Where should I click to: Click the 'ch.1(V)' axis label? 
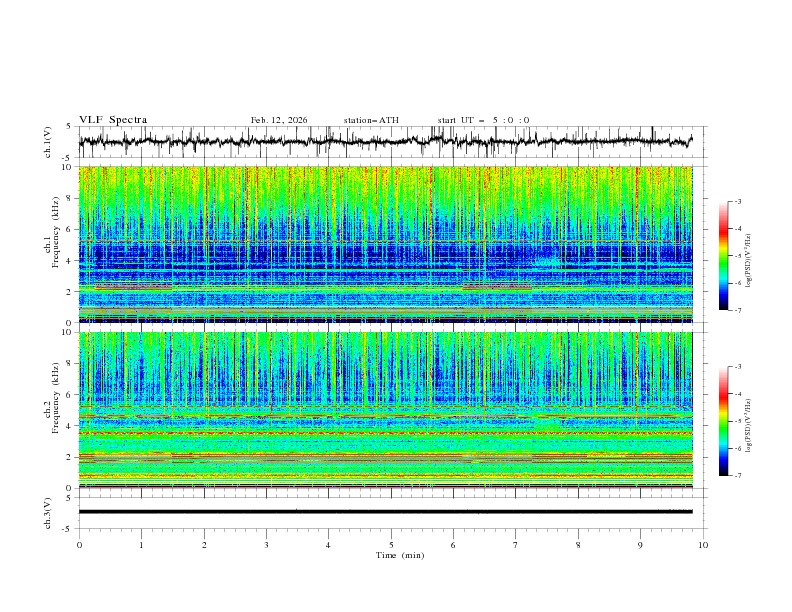click(48, 142)
